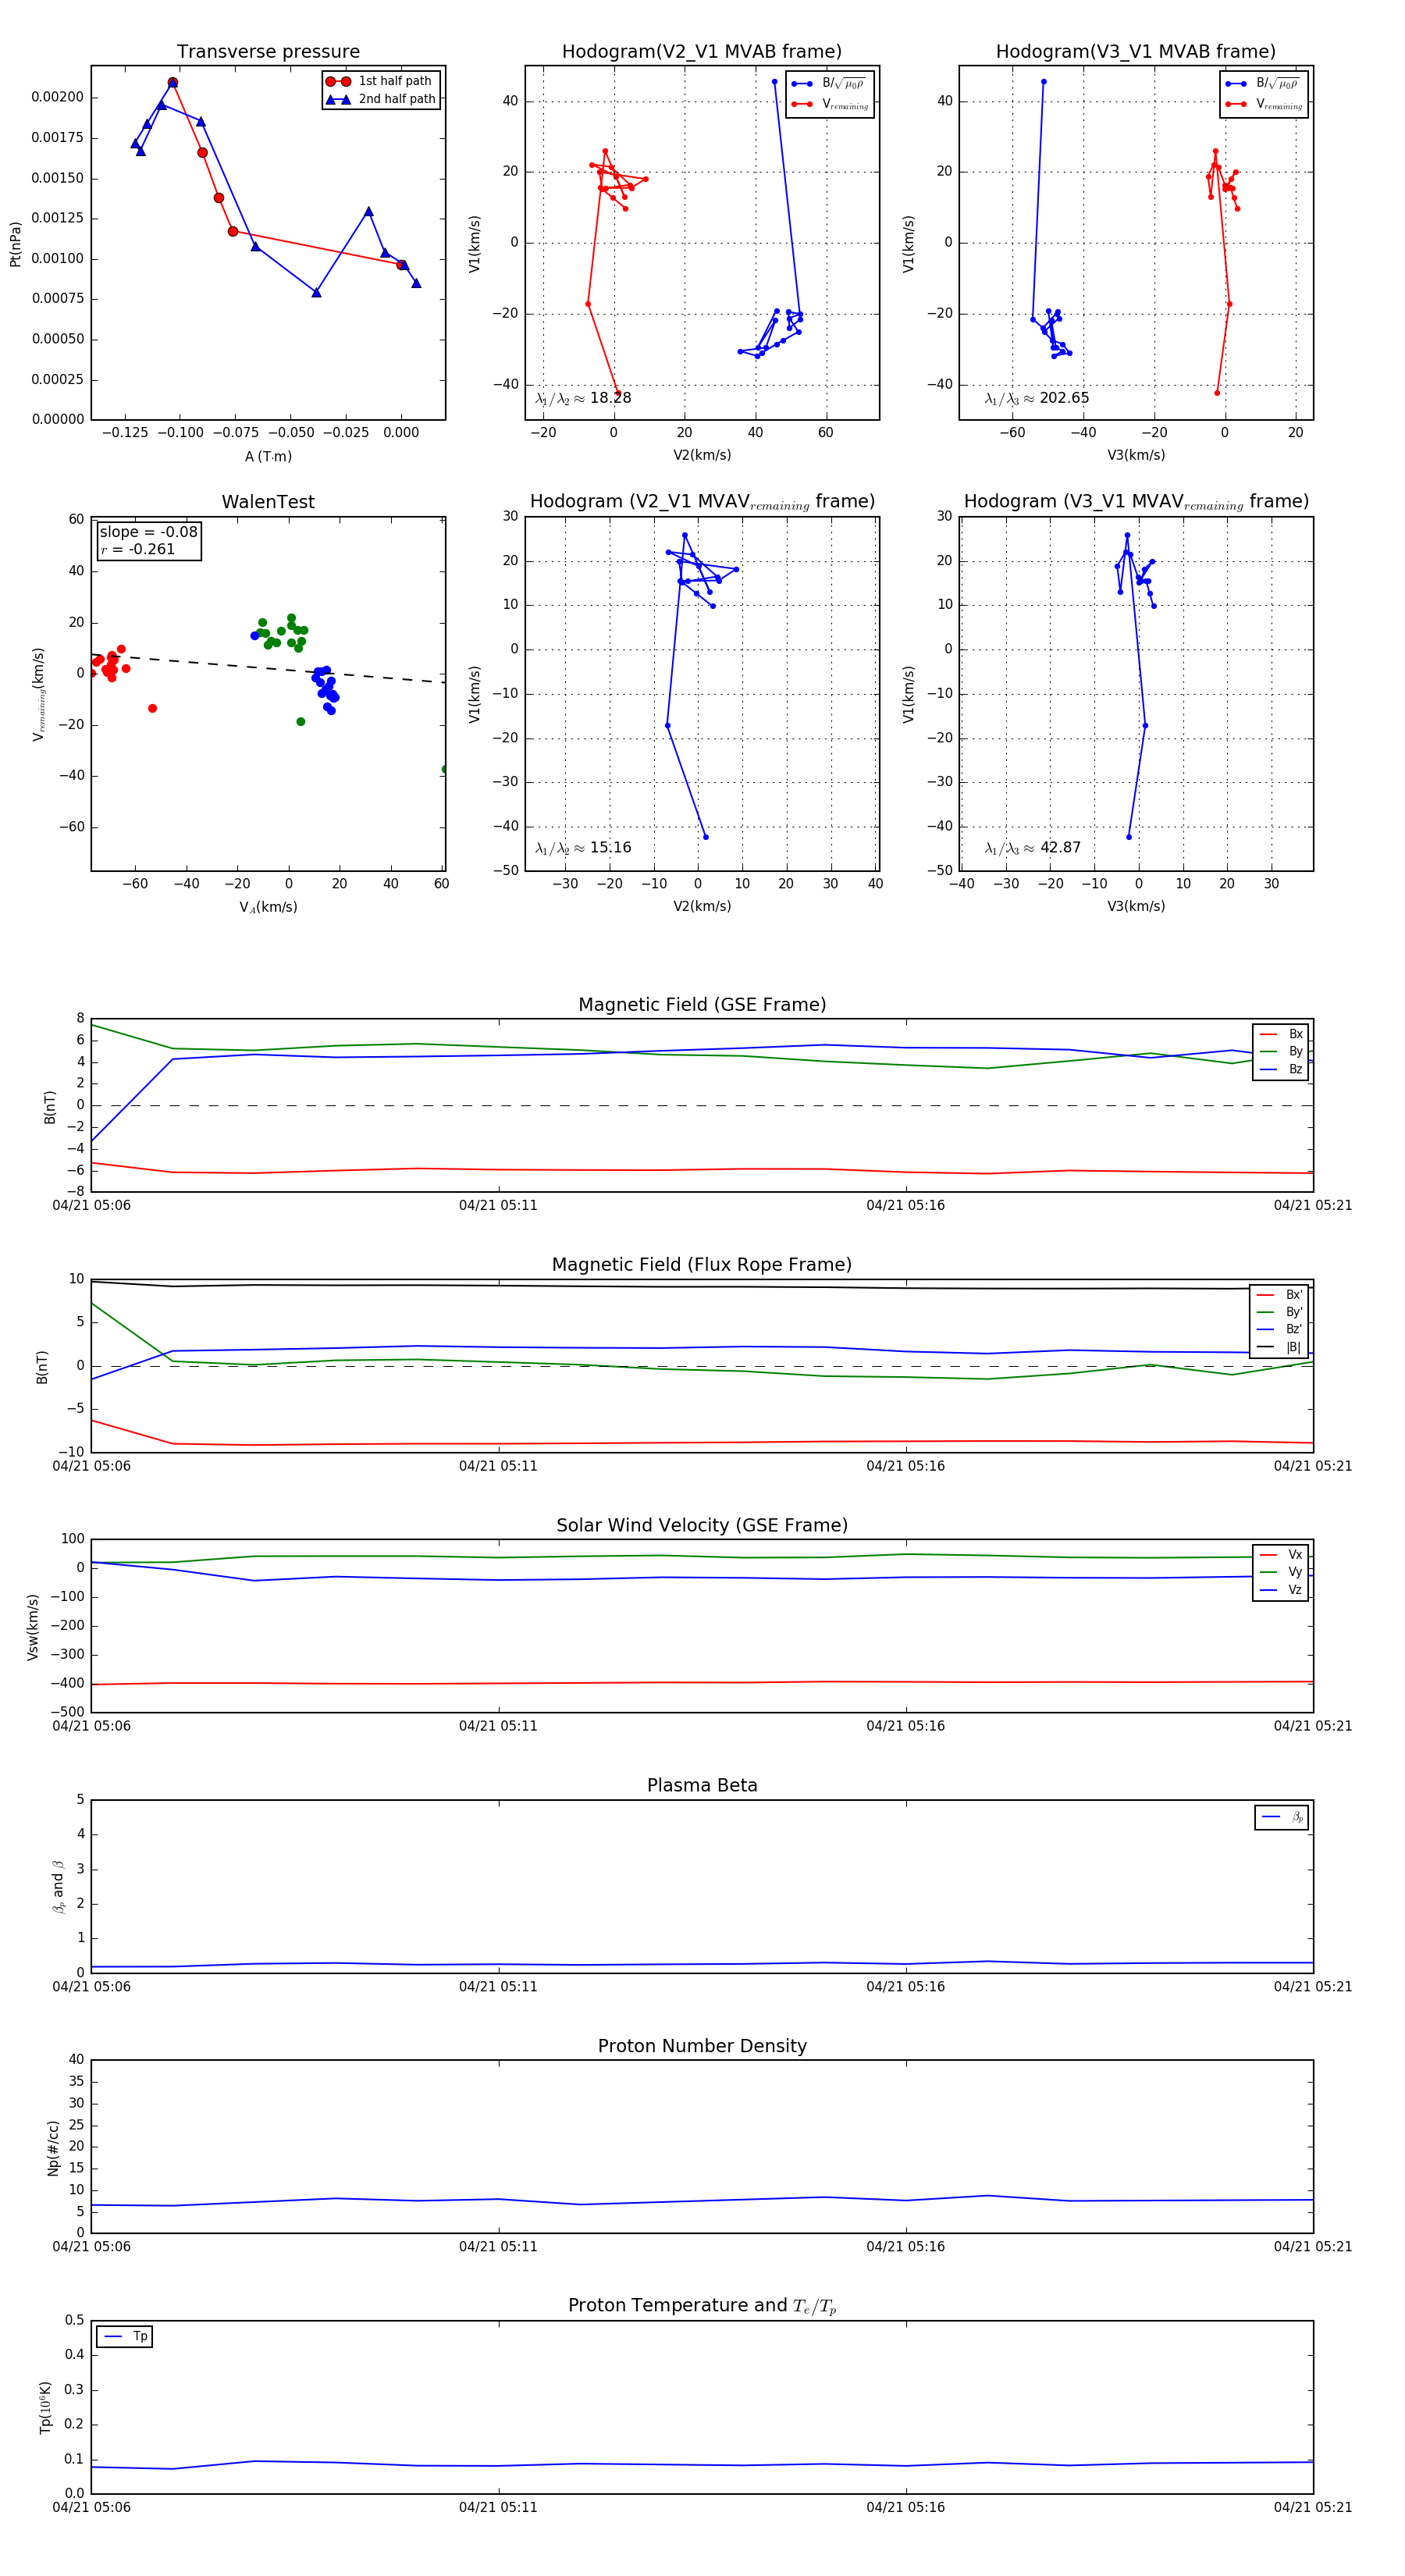Click the '04/21 05:21' tick under GSE magnetic field plot

(x=1313, y=1205)
